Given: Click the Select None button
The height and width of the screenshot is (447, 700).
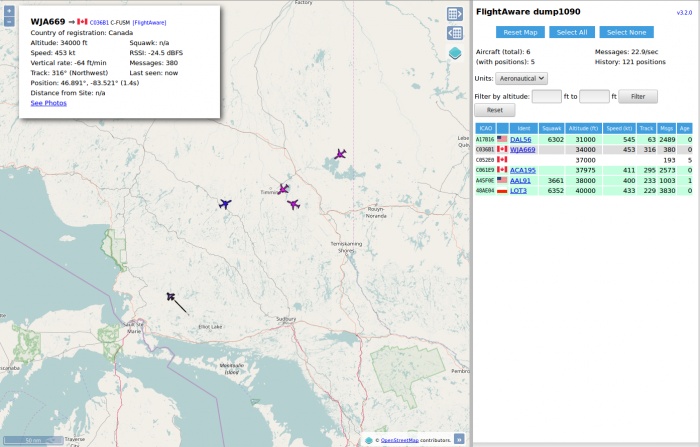Looking at the screenshot, I should point(626,32).
